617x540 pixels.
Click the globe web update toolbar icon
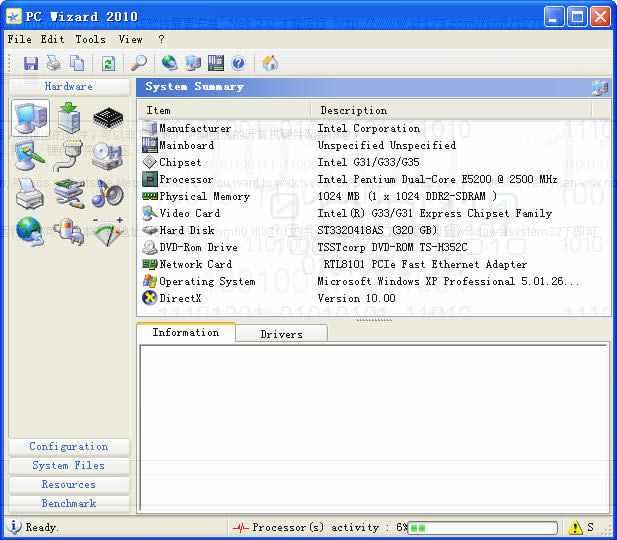coord(170,63)
